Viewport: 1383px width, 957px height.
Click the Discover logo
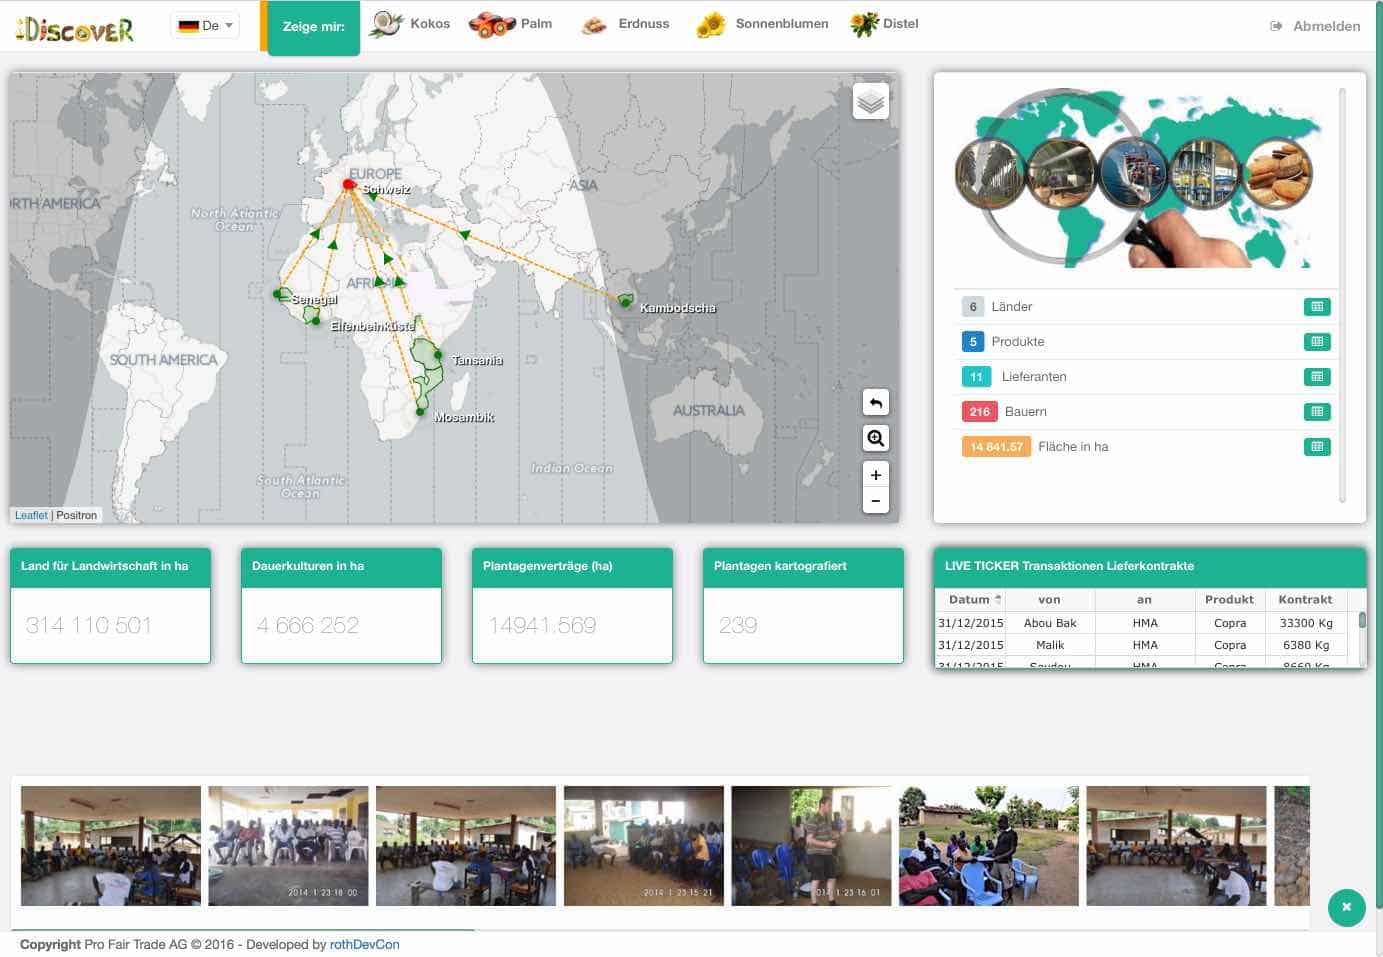[75, 29]
